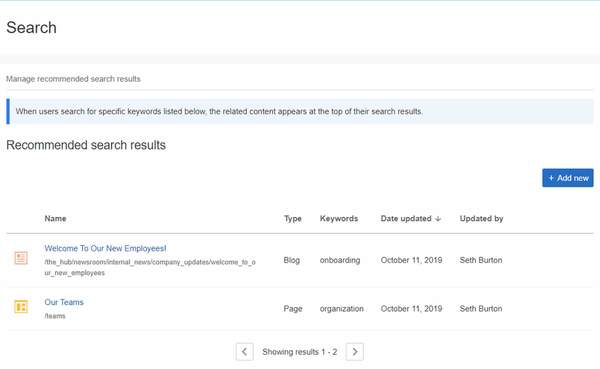Click the Add new button
Image resolution: width=600 pixels, height=369 pixels.
[x=567, y=178]
